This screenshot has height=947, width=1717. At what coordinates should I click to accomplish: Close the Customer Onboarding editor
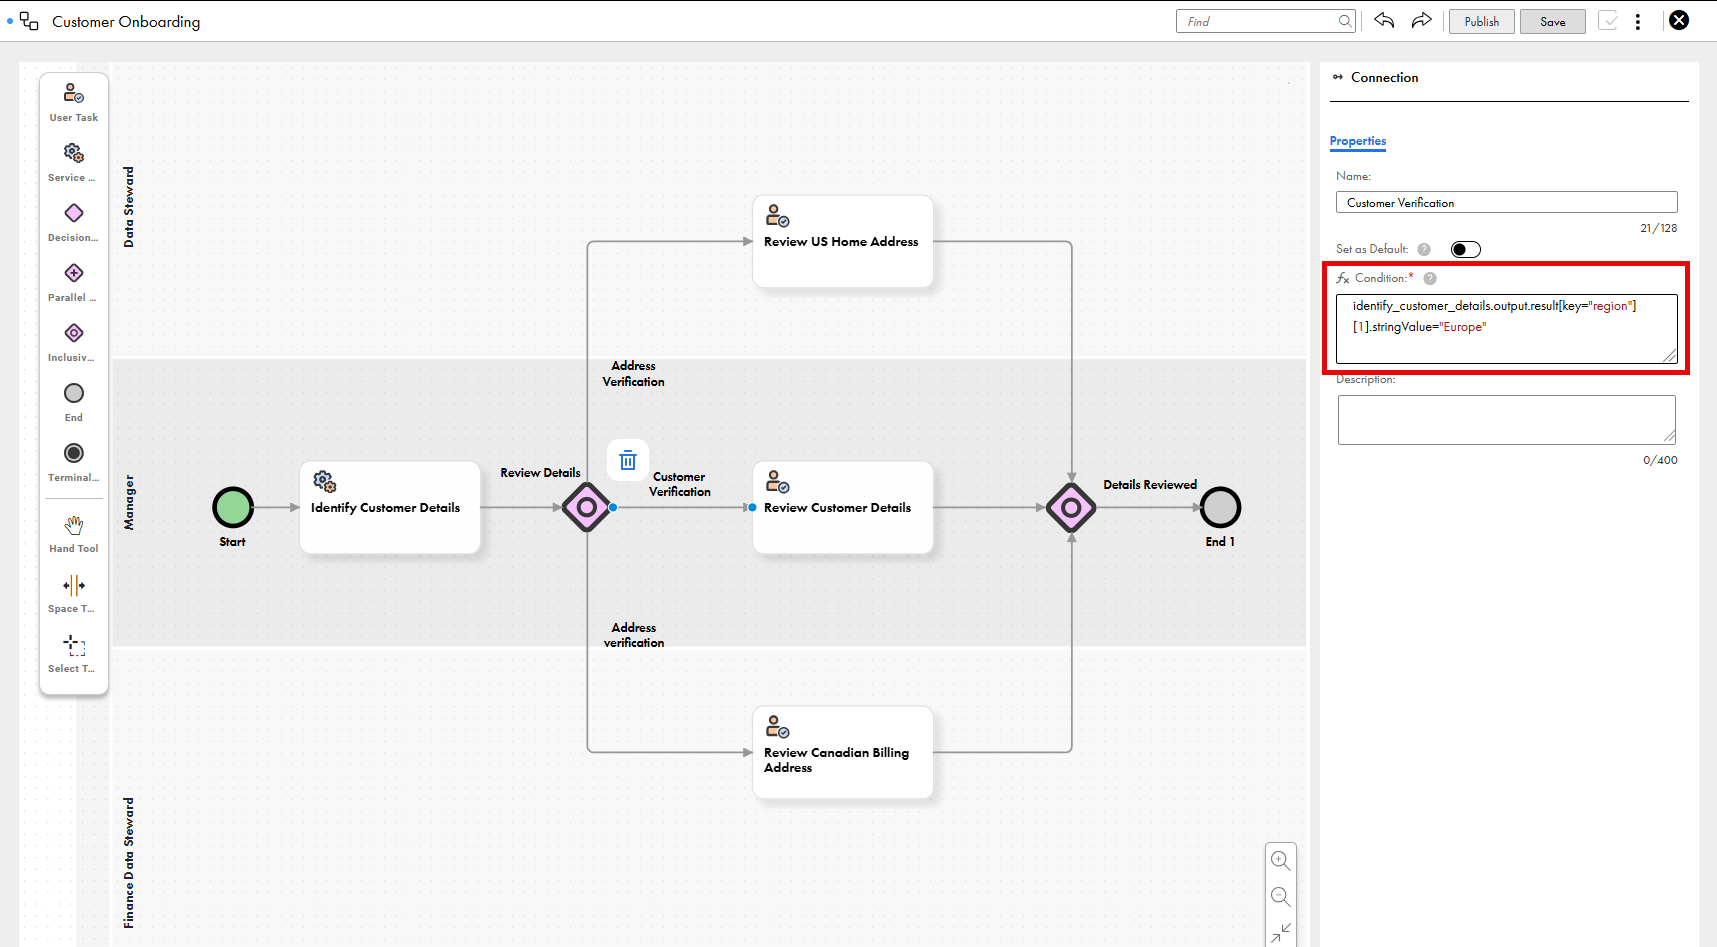[1679, 20]
